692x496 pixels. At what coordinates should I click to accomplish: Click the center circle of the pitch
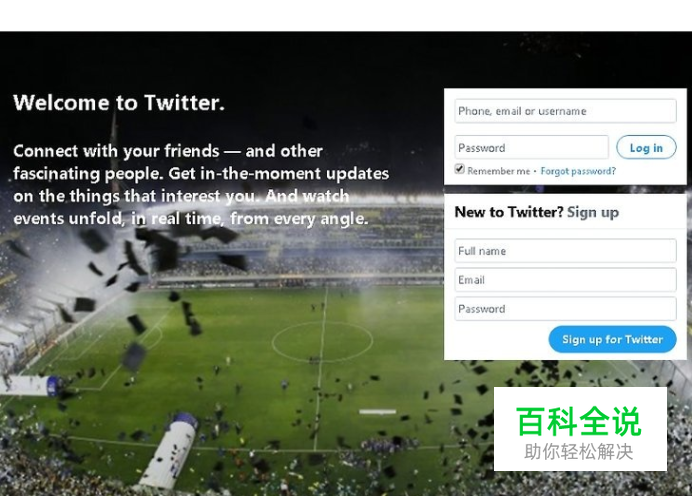(322, 342)
